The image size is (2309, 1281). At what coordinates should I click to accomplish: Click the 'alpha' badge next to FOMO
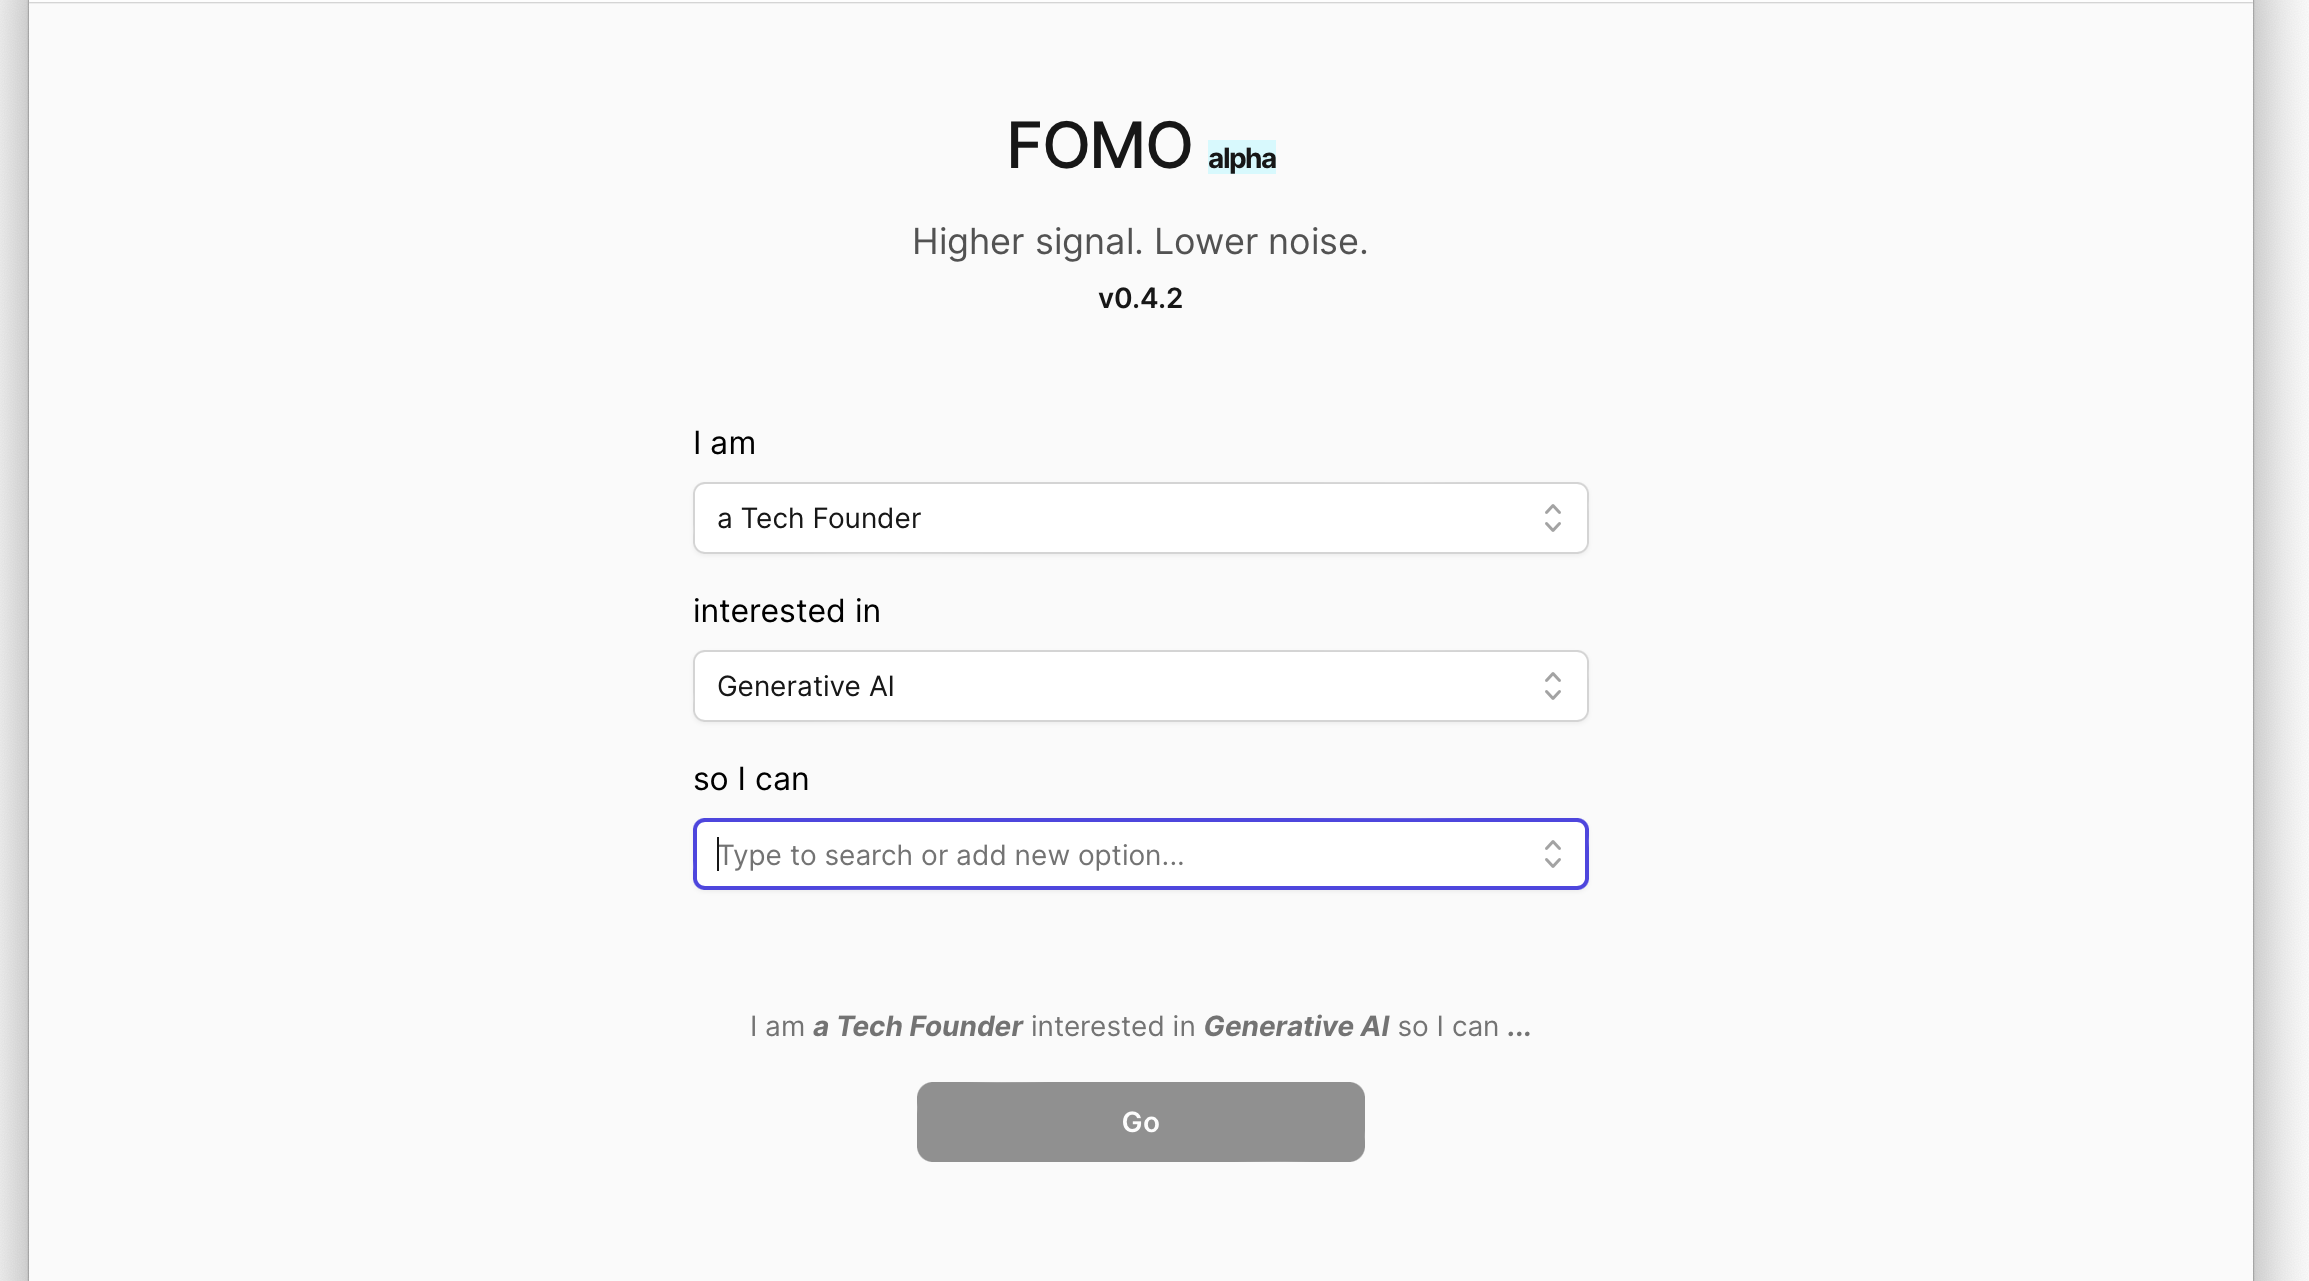point(1241,157)
